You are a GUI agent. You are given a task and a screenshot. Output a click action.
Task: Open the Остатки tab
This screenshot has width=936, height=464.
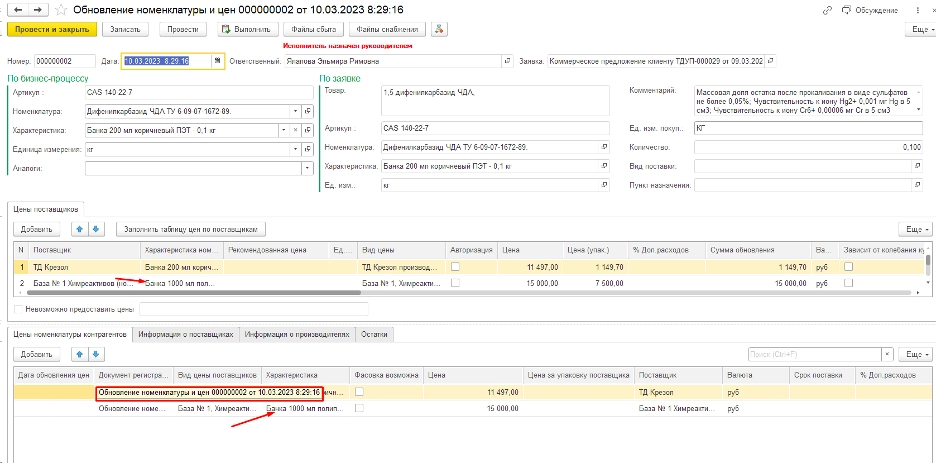click(x=377, y=334)
